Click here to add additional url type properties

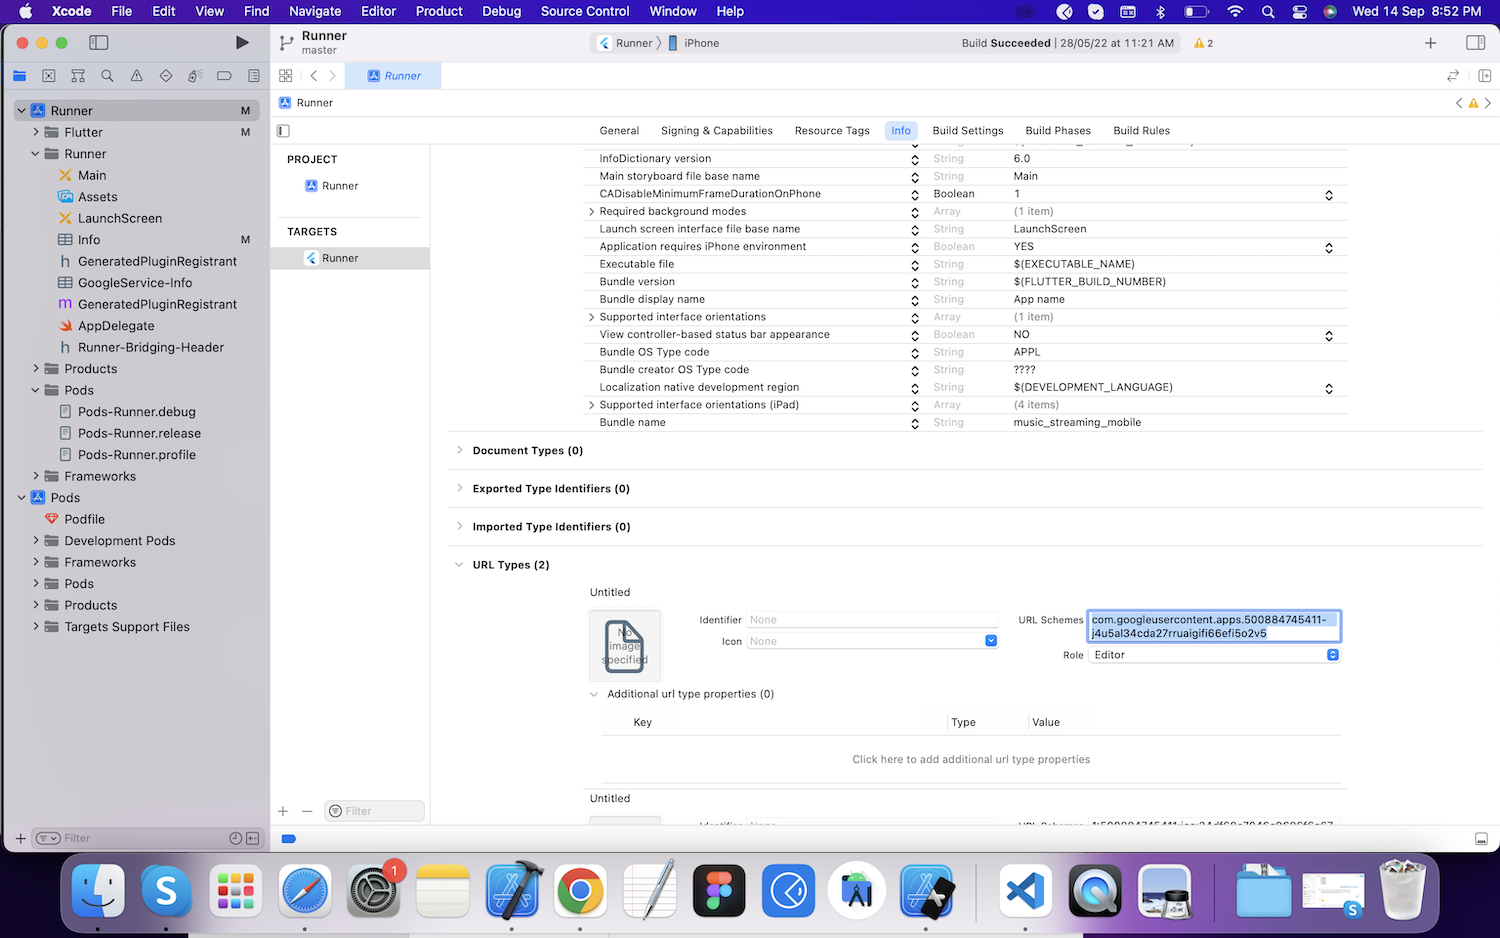click(x=971, y=759)
